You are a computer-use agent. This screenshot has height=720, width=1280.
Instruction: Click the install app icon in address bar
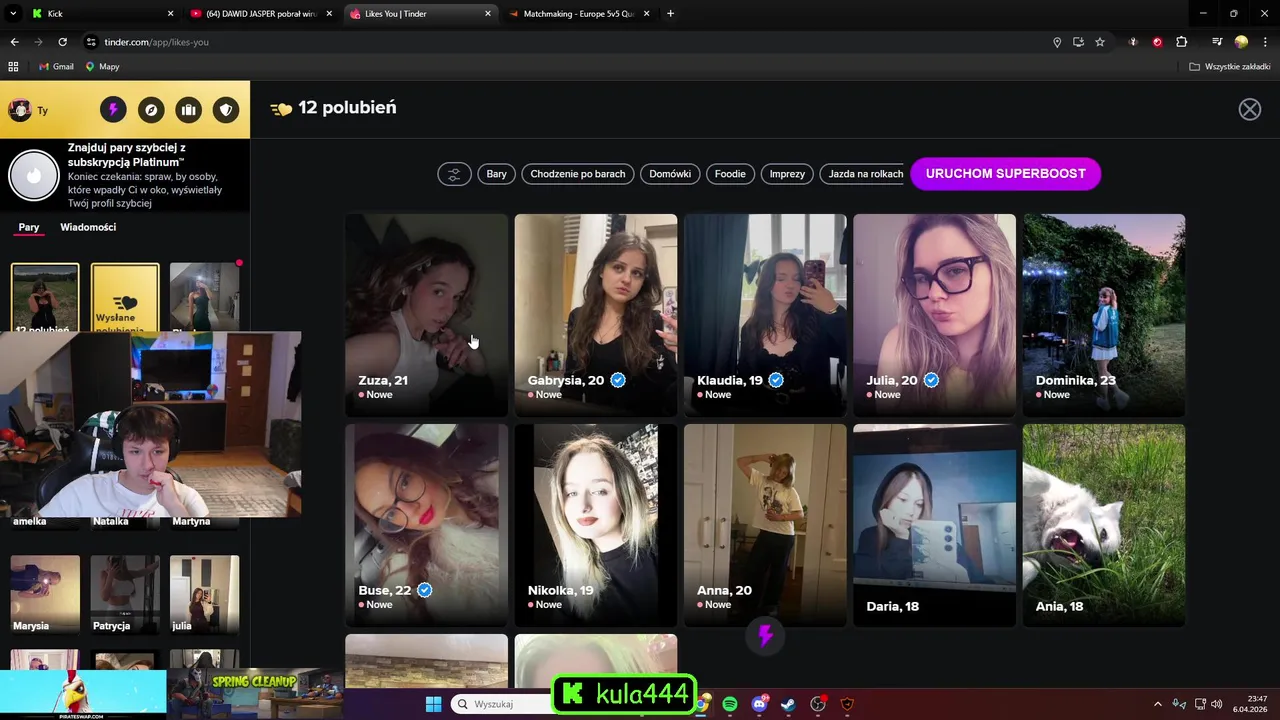[1078, 42]
